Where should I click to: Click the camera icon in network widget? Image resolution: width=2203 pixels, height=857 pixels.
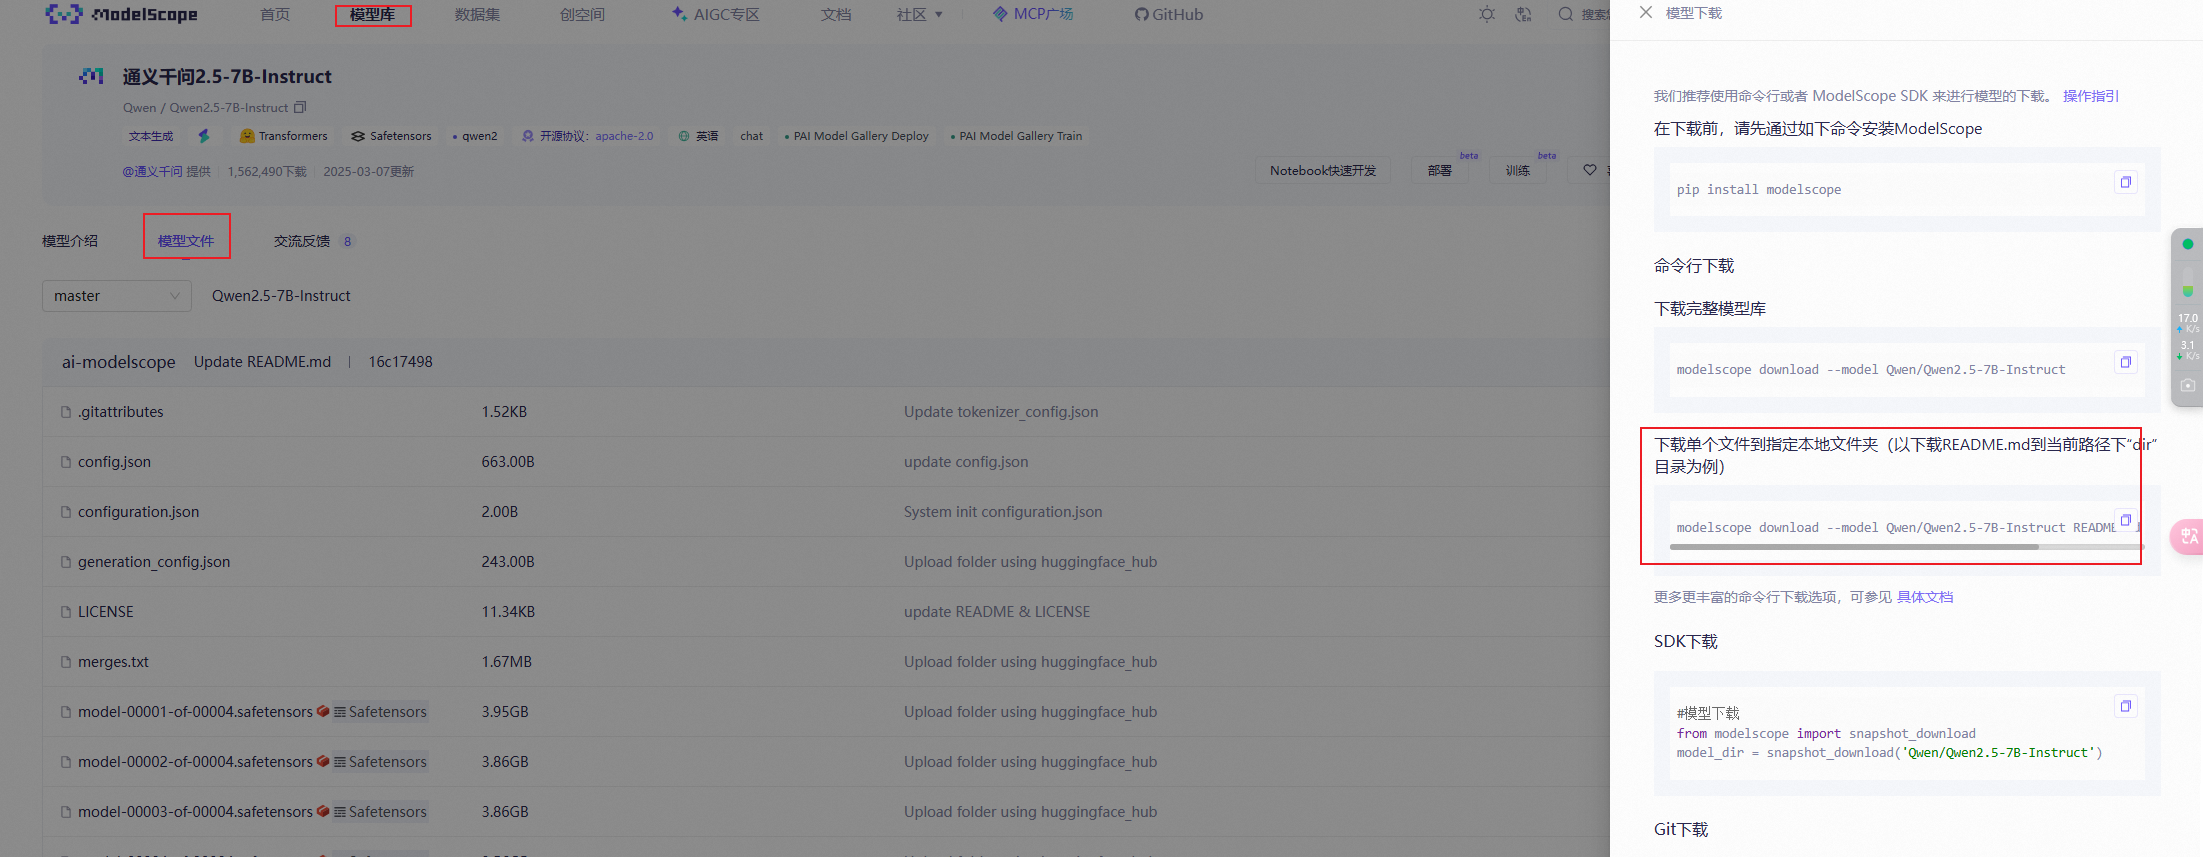[2188, 385]
